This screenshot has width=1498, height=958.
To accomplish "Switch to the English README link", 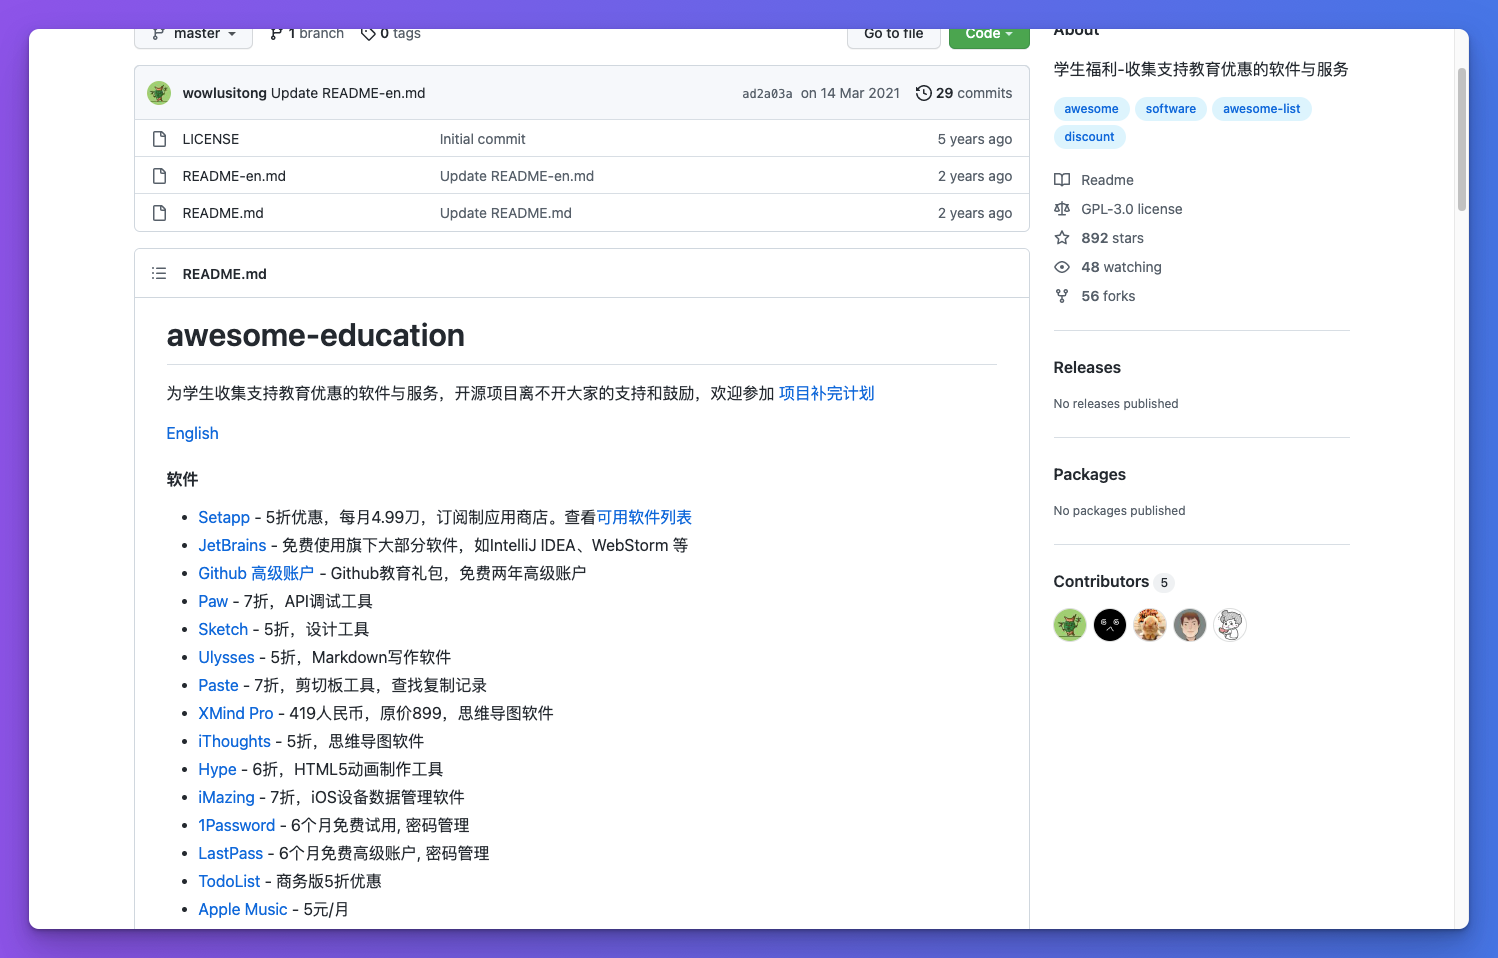I will tap(192, 434).
